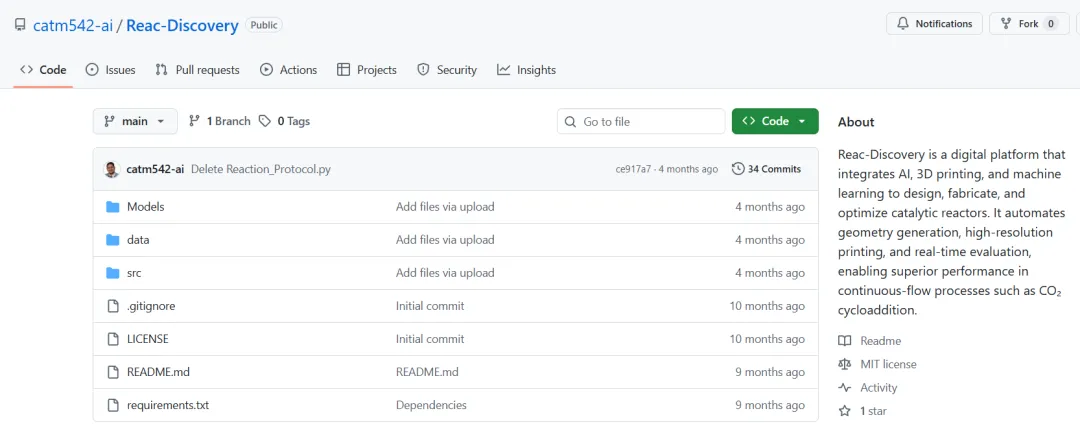Open the Actions tab
The width and height of the screenshot is (1080, 424).
(289, 70)
